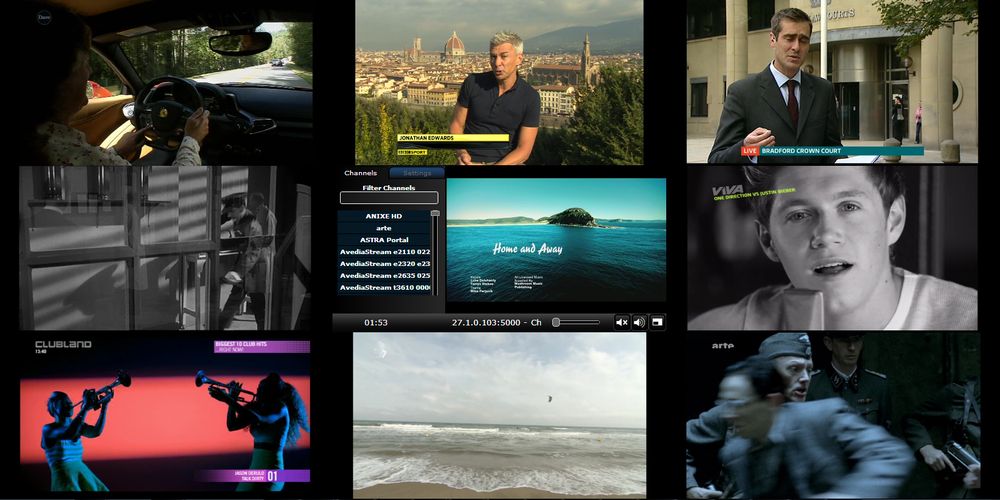Select the ASTRA Portal channel
This screenshot has width=1000, height=500.
(x=384, y=240)
